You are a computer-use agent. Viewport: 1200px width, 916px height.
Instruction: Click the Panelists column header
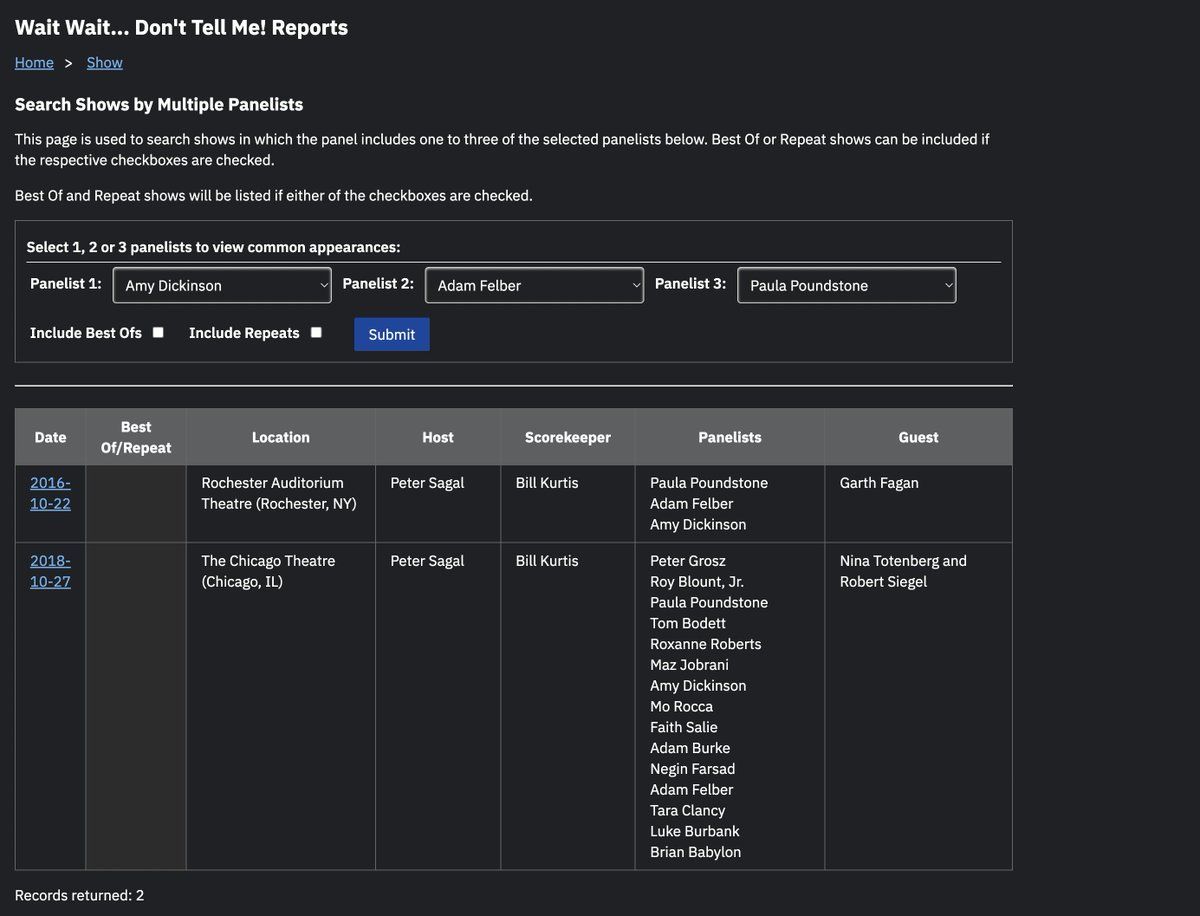pos(730,437)
